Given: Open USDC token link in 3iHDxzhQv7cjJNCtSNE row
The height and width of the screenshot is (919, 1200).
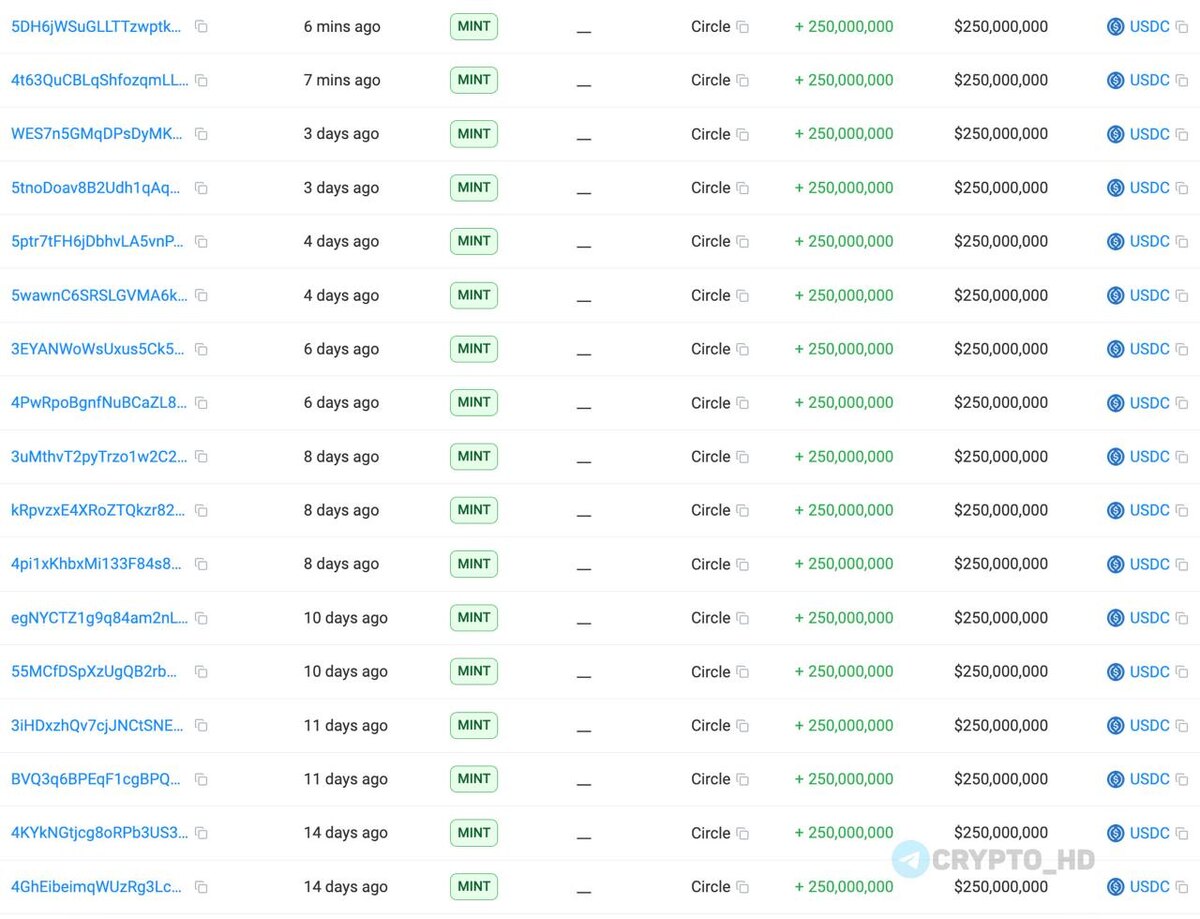Looking at the screenshot, I should click(1149, 725).
